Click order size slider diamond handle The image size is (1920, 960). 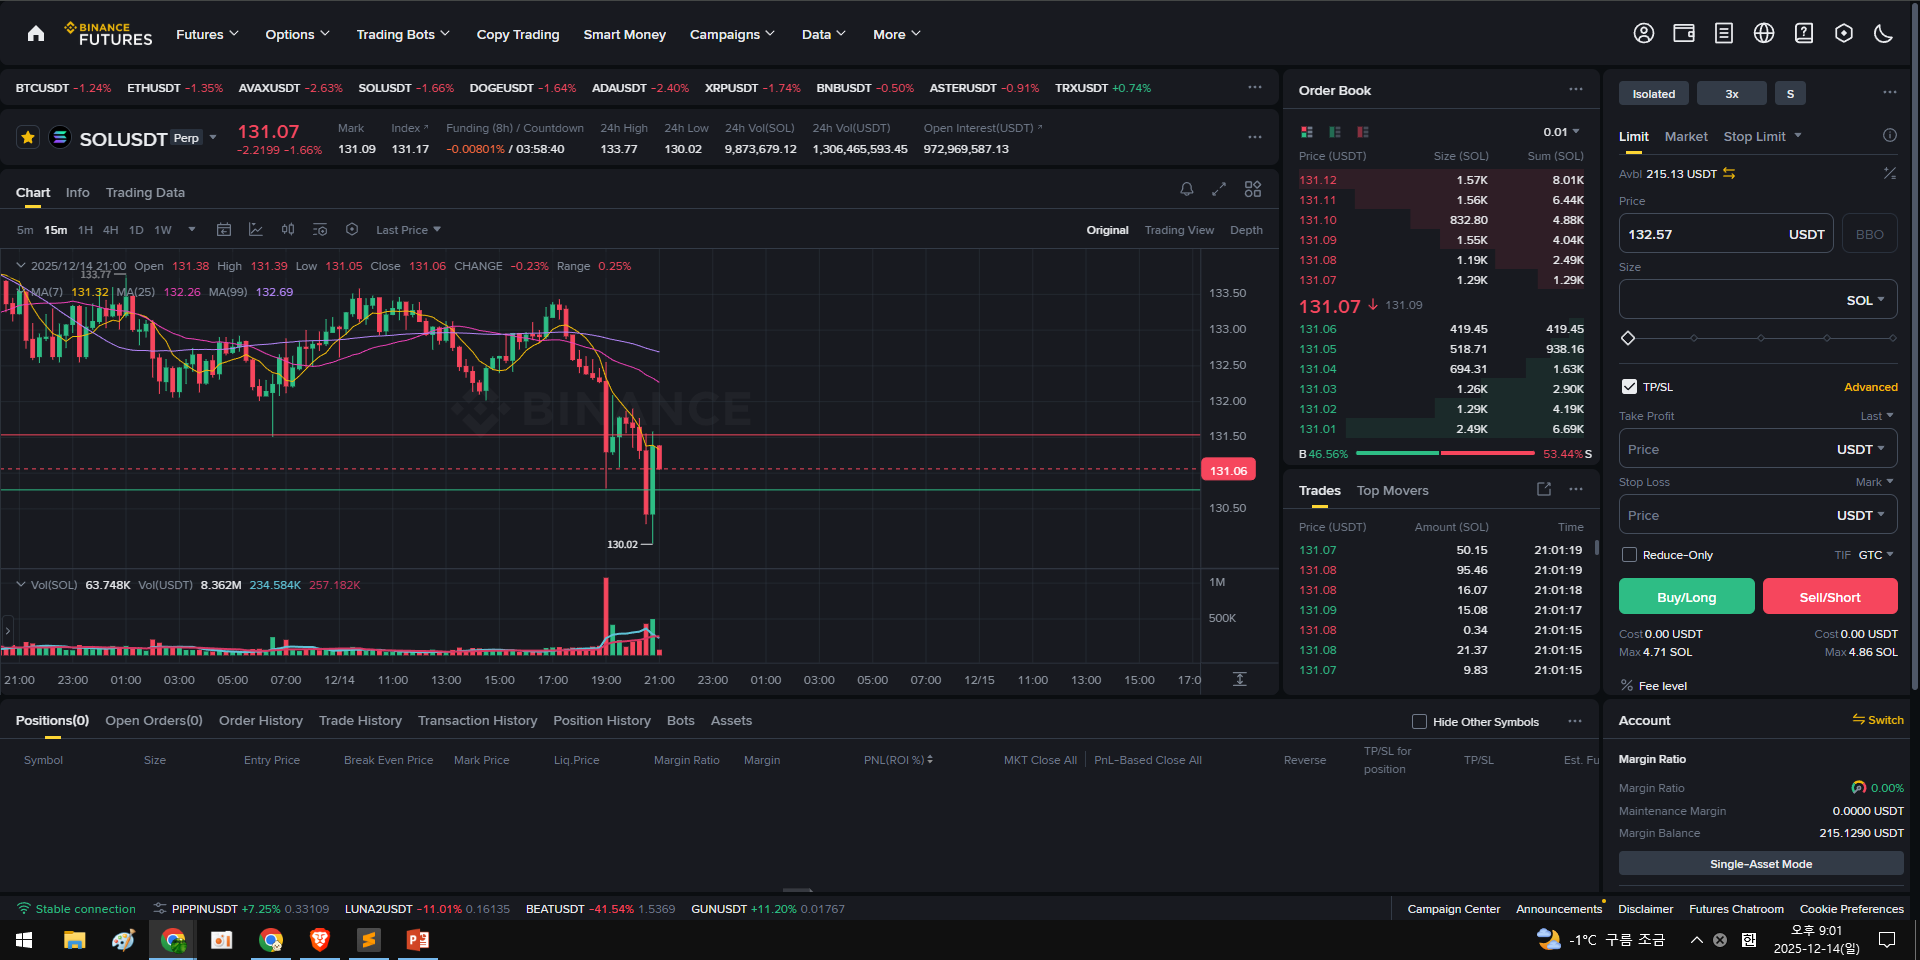[1628, 338]
